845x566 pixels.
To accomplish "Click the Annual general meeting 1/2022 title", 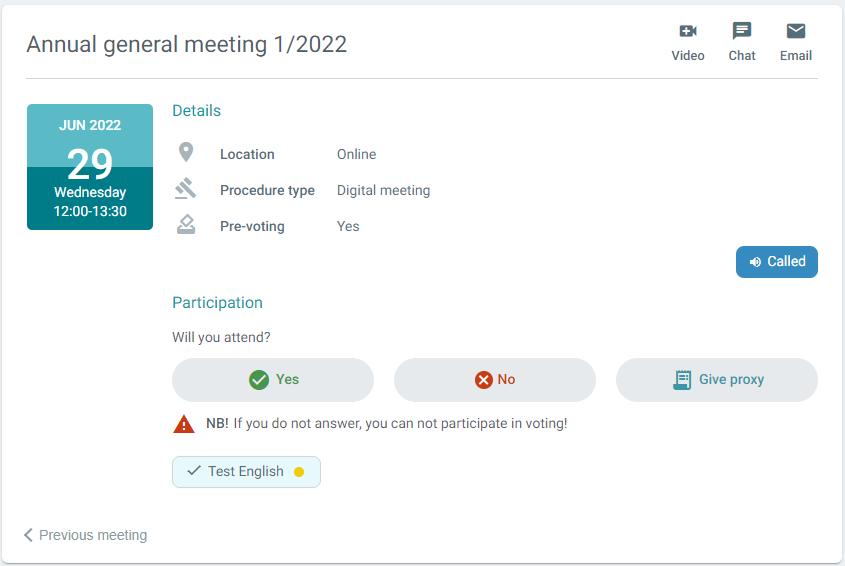I will pos(186,44).
